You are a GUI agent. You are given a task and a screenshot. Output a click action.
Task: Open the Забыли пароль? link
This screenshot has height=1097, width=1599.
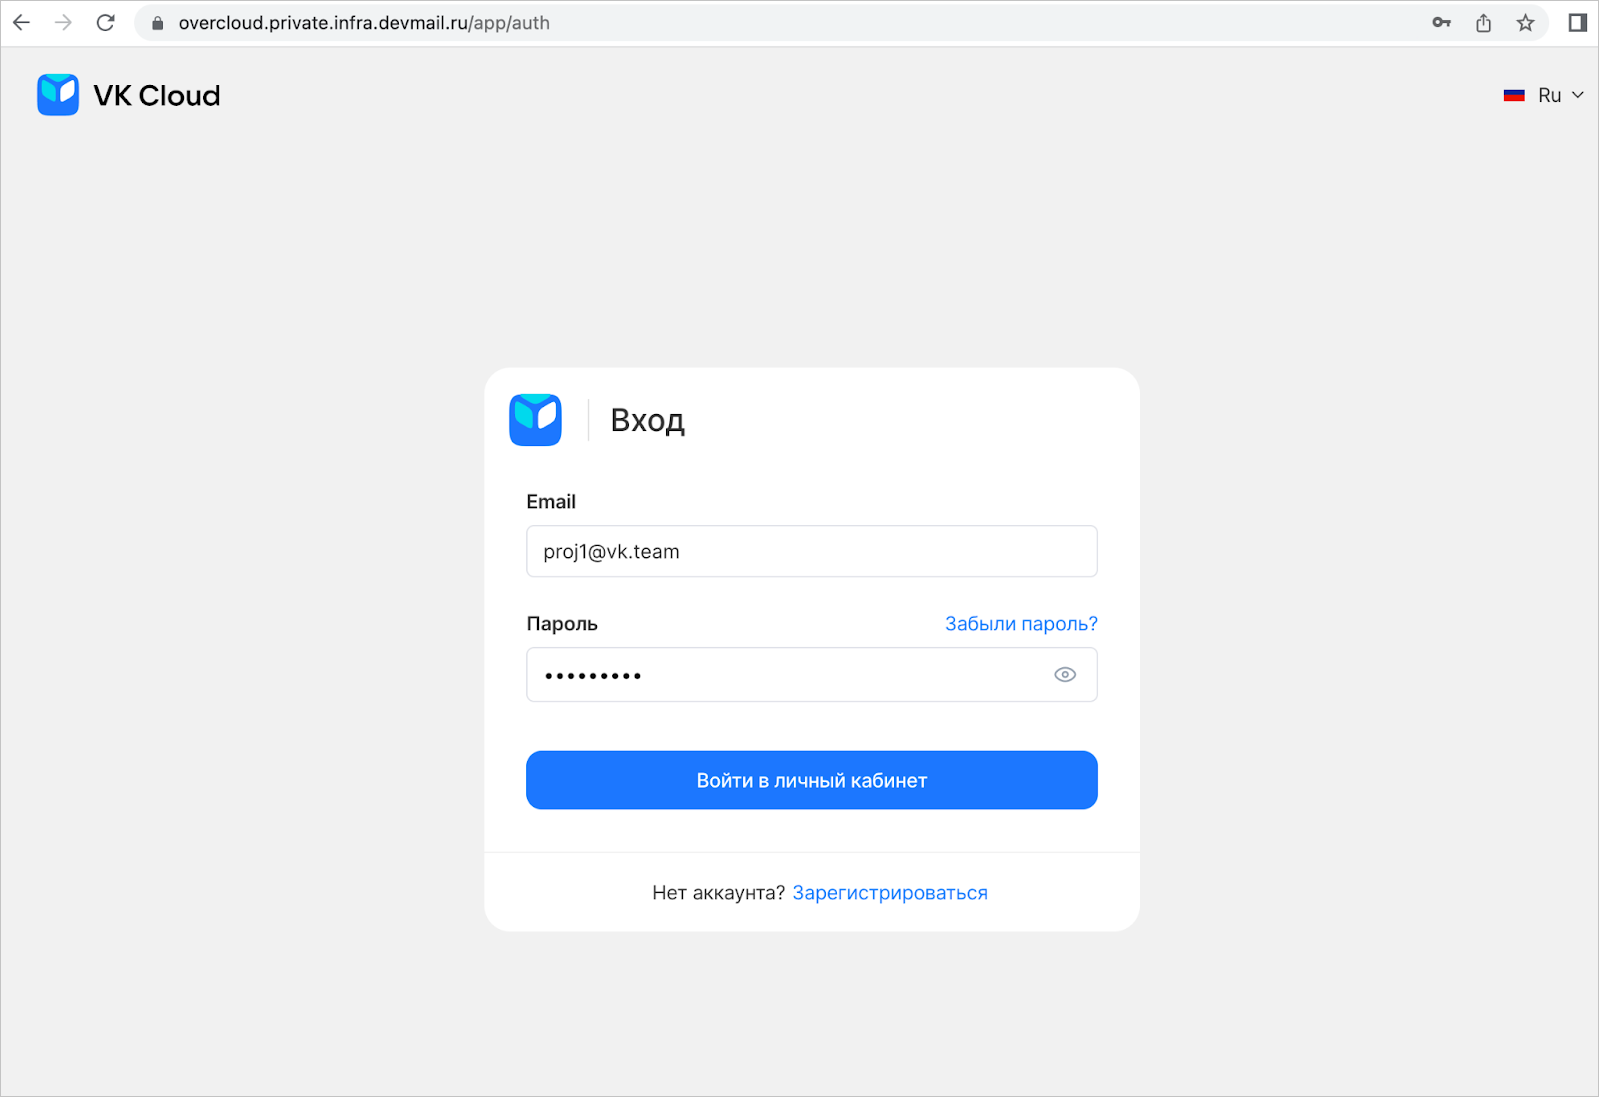1021,624
